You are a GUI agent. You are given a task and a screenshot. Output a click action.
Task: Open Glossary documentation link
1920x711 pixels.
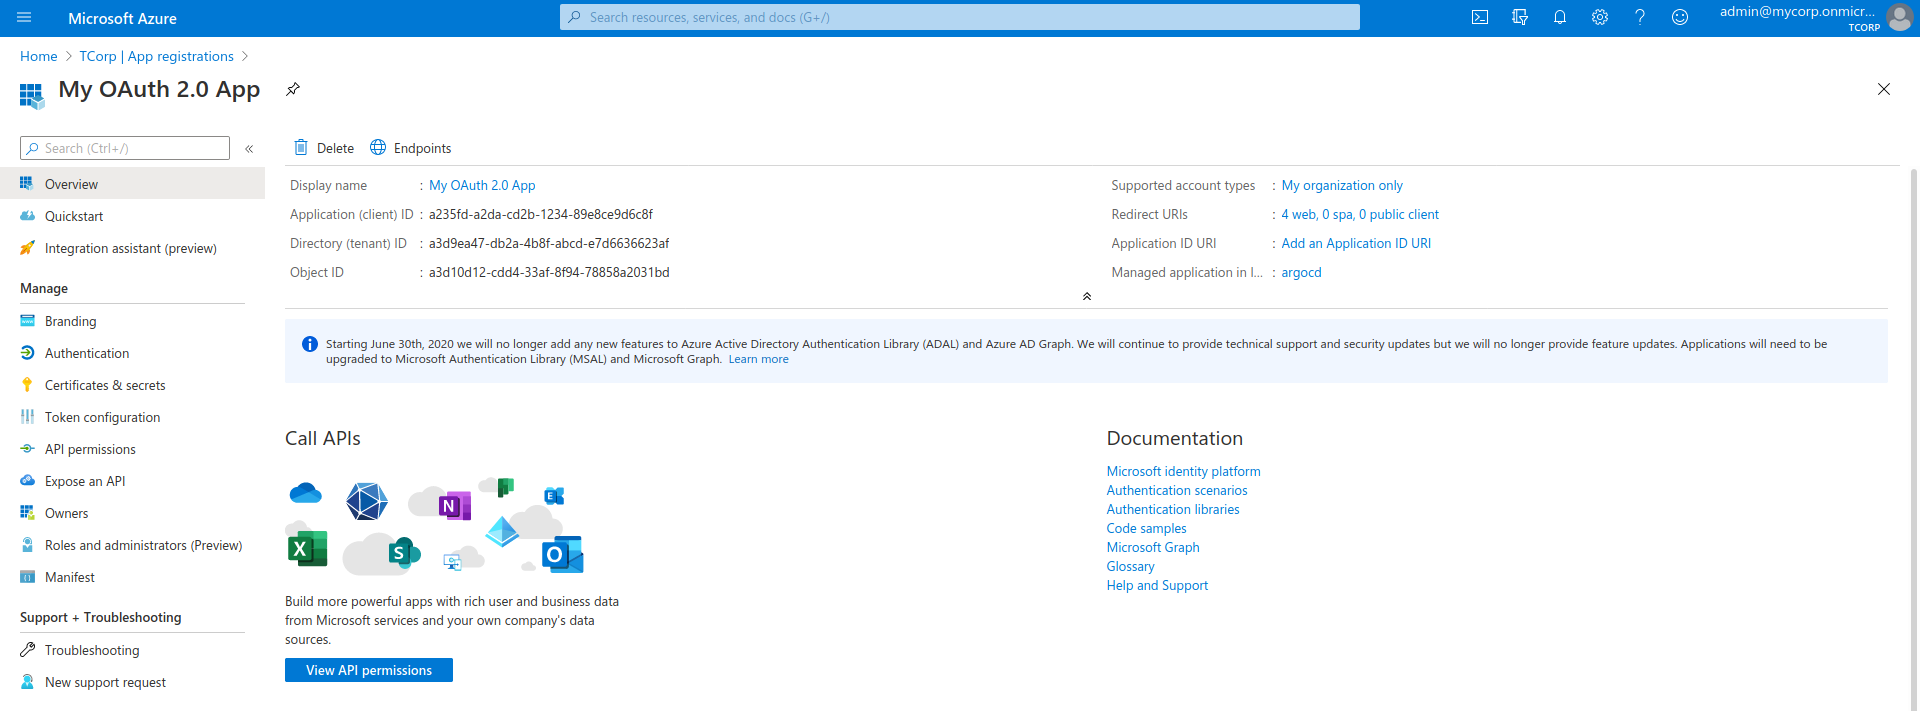coord(1131,566)
